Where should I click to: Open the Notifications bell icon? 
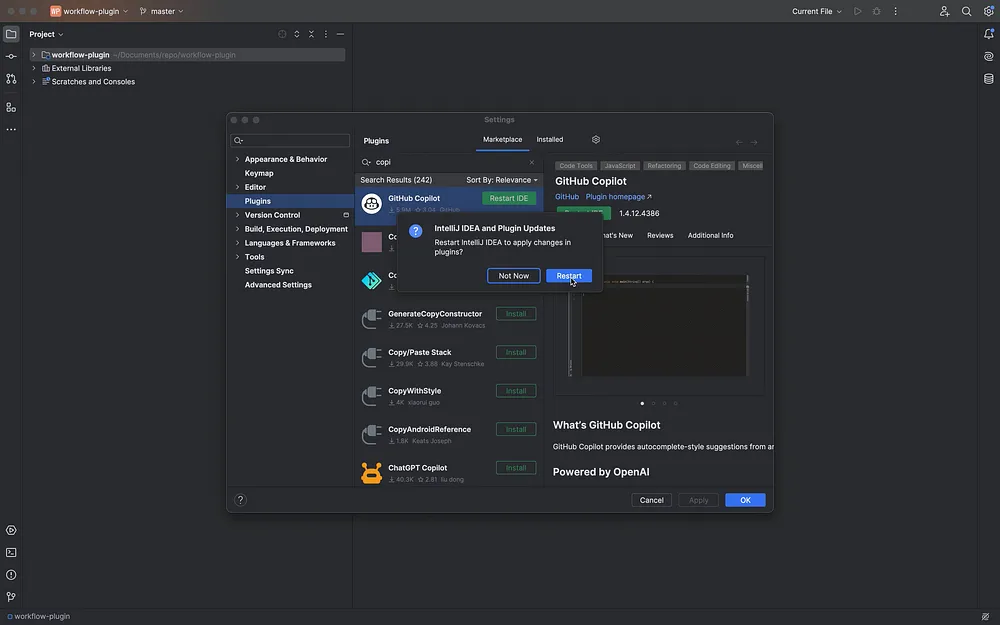989,34
